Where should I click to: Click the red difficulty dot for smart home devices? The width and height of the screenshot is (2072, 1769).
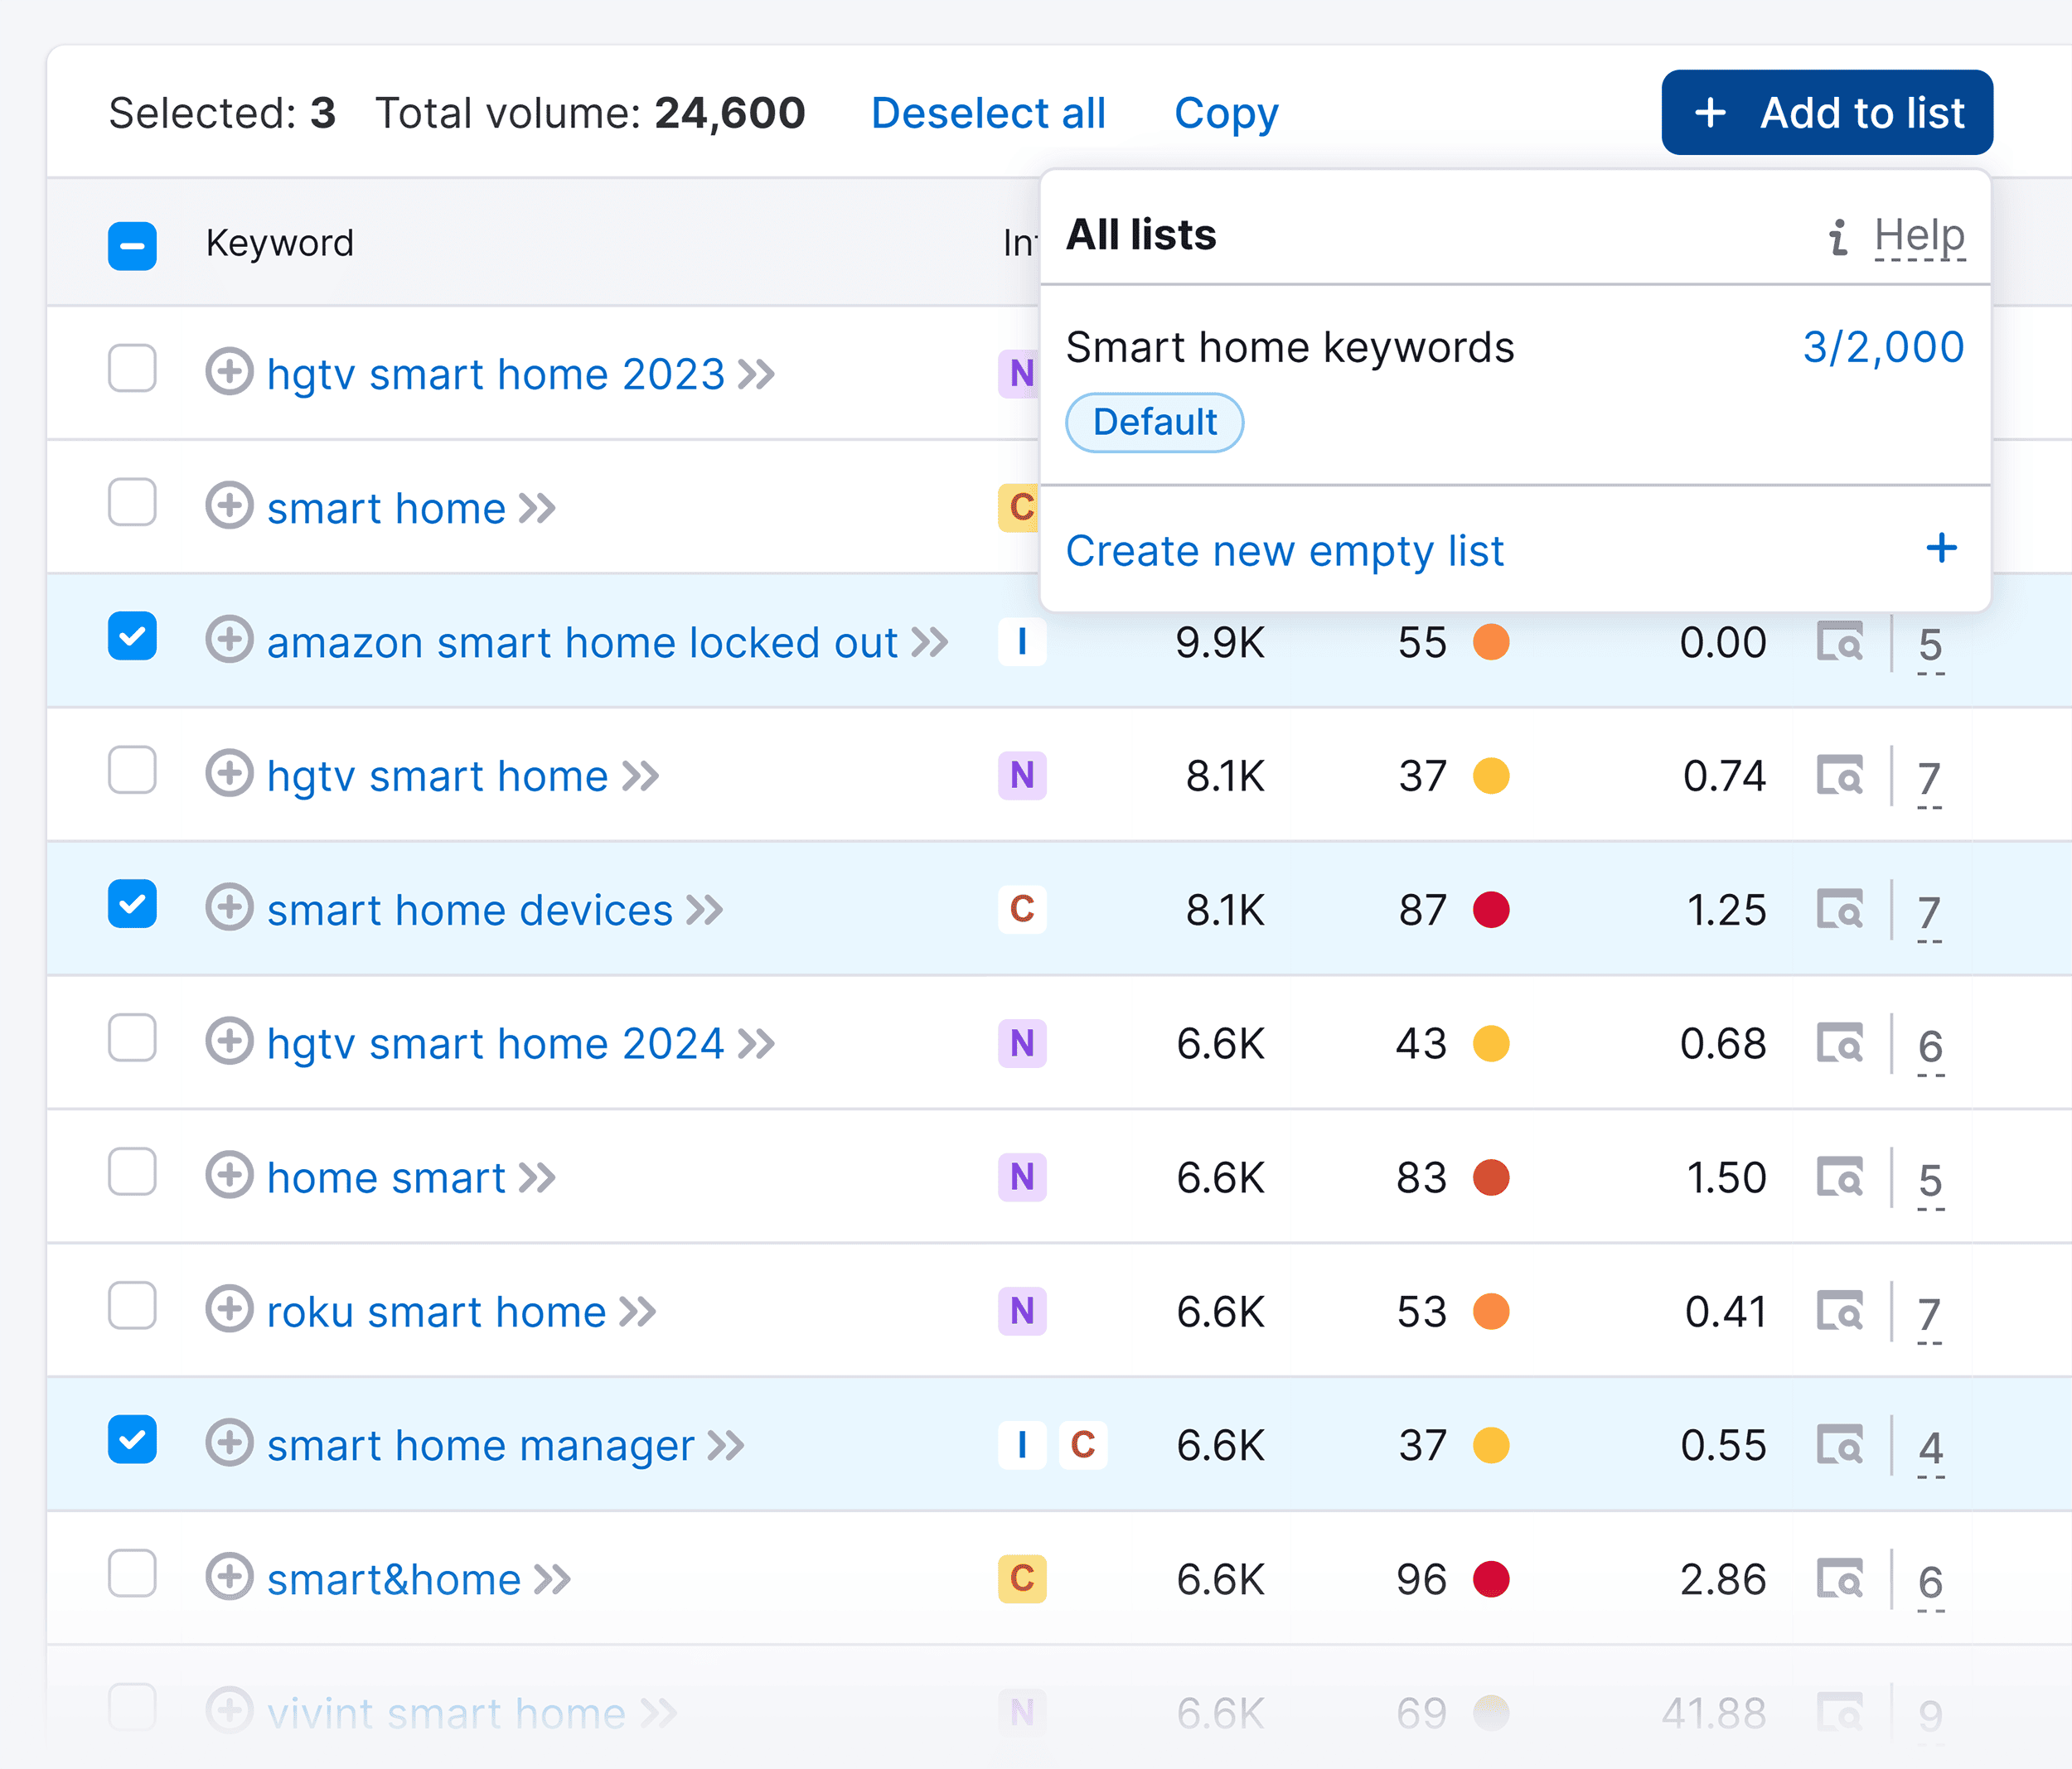pyautogui.click(x=1492, y=909)
